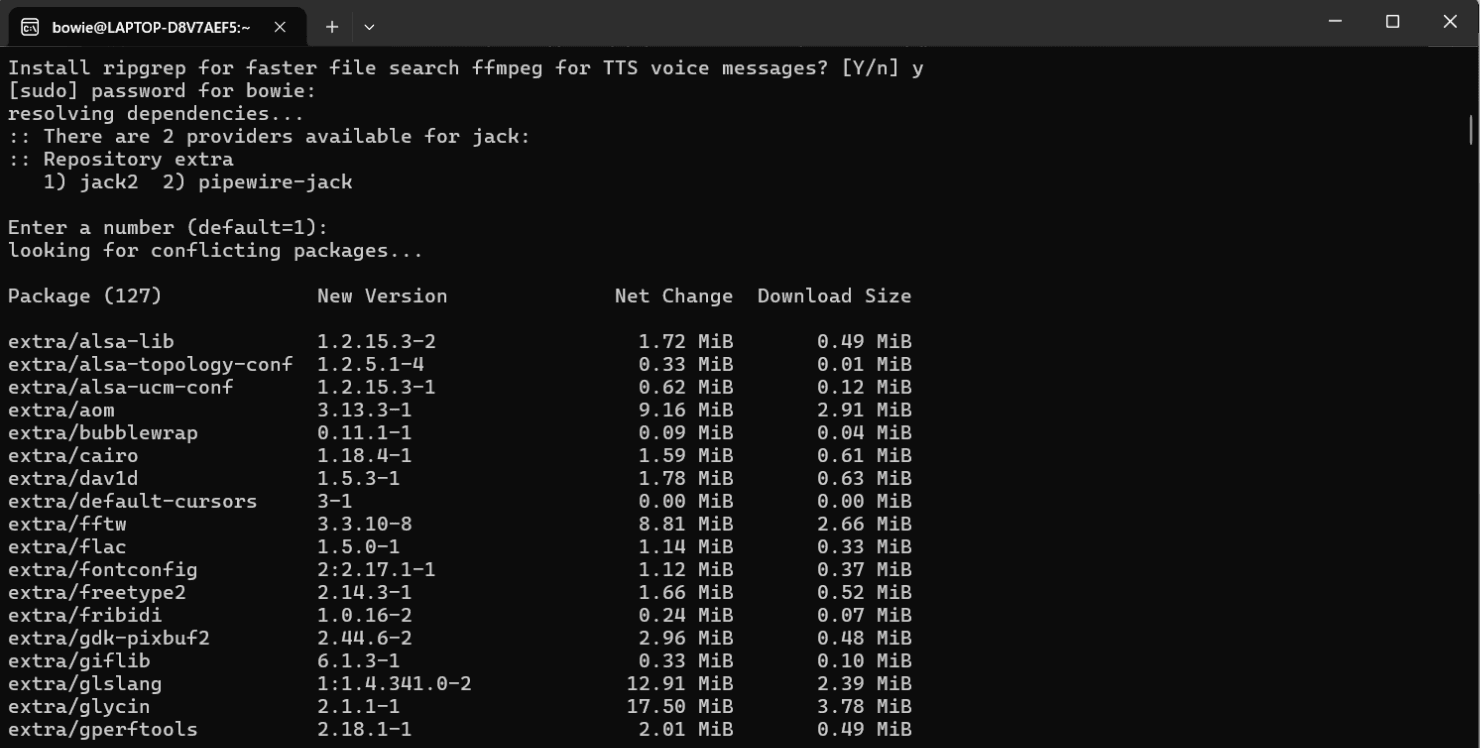
Task: Maximize the terminal window
Action: (x=1391, y=21)
